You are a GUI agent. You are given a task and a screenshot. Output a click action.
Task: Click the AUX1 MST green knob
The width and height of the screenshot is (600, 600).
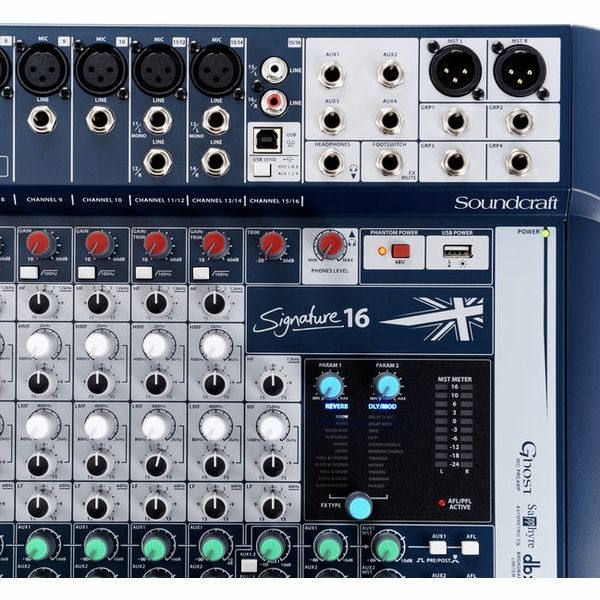[388, 548]
